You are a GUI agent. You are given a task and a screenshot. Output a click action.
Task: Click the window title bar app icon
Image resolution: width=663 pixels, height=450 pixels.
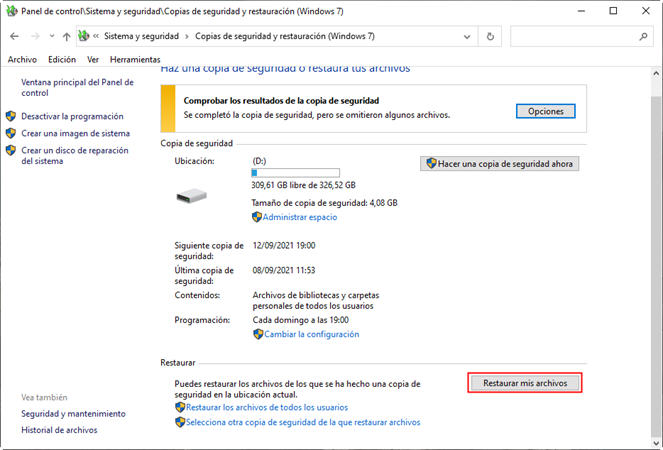pyautogui.click(x=12, y=11)
